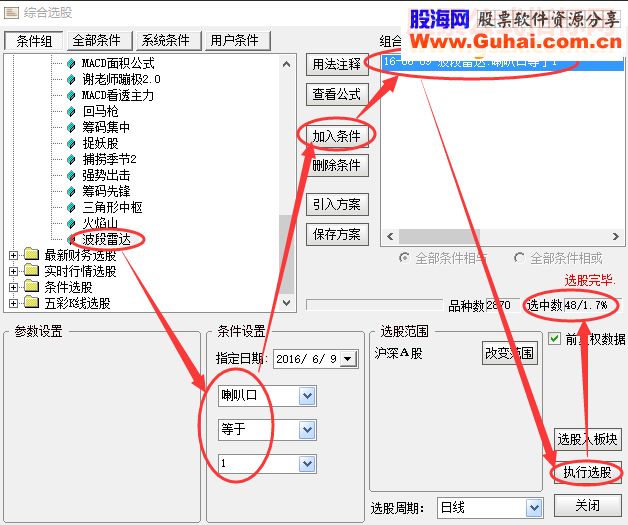Click the 删除条件 button
Viewport: 628px width, 525px height.
point(337,165)
